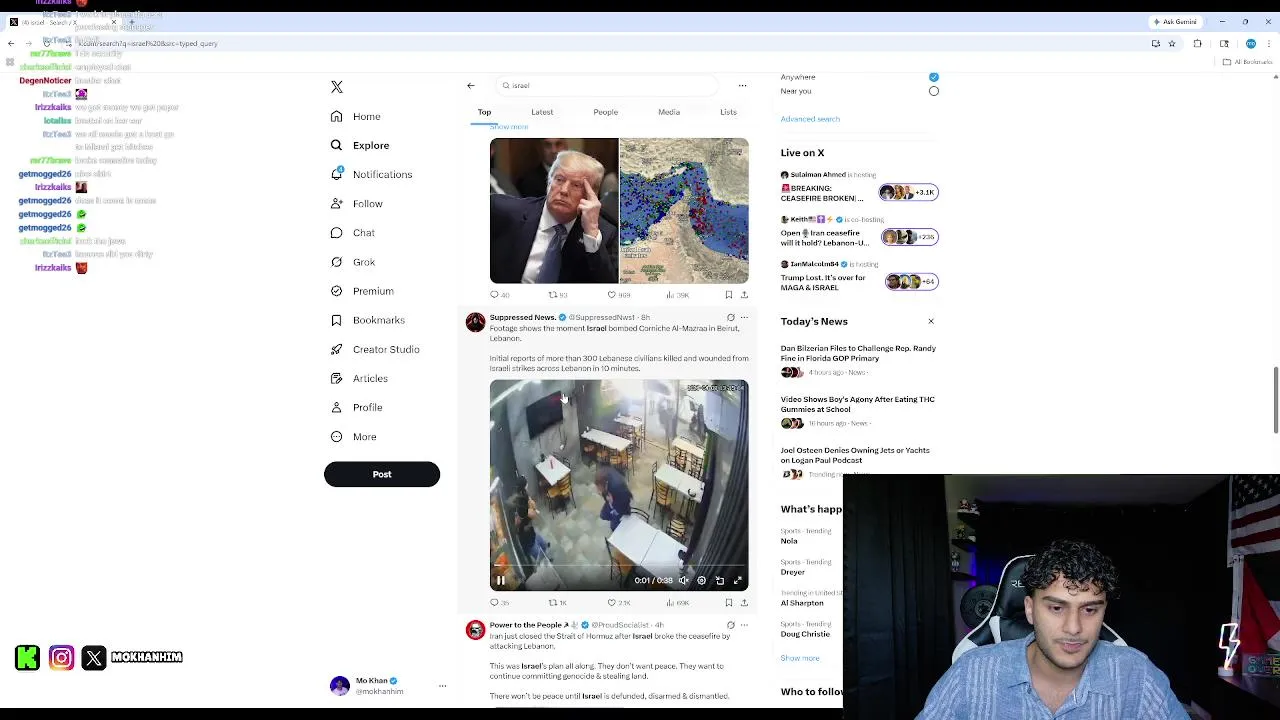Click Show more under trends
Image resolution: width=1280 pixels, height=720 pixels.
800,659
